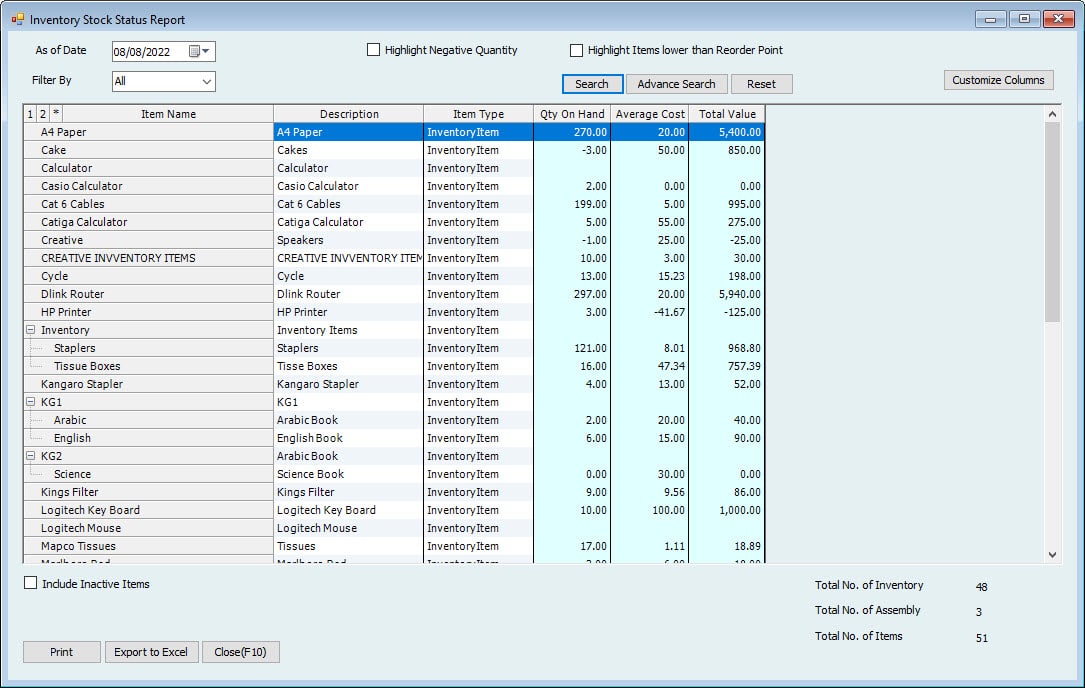Collapse the Inventory tree group

[31, 330]
